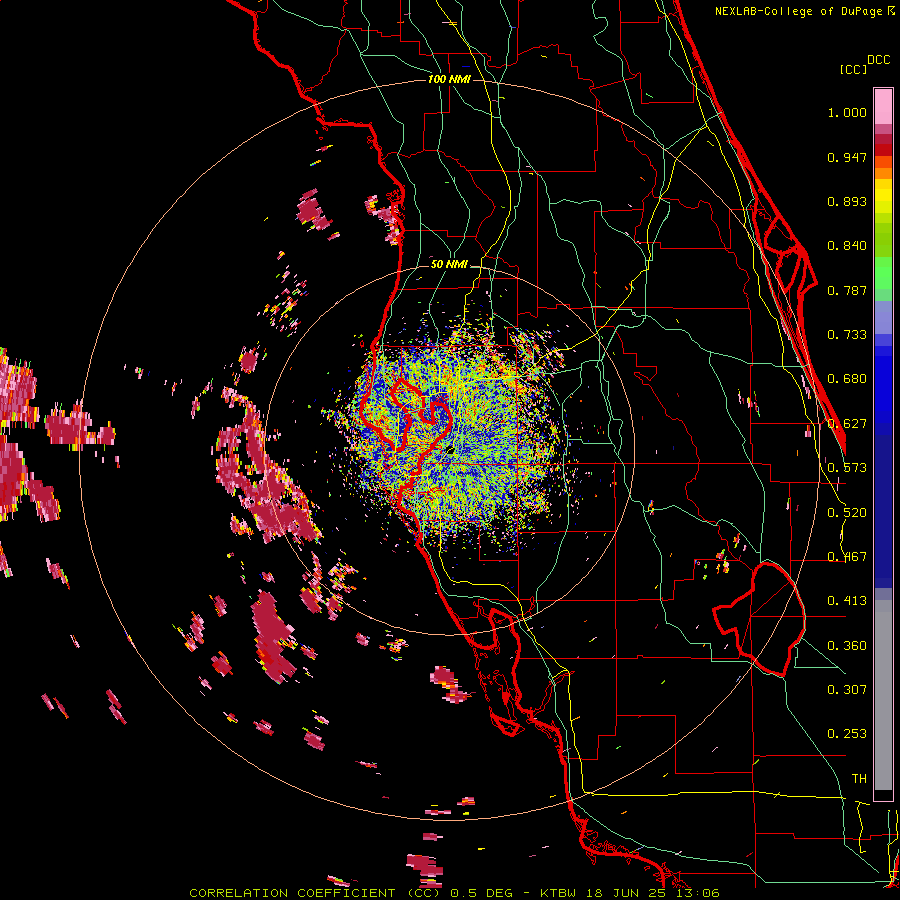Click the 0.947 scale value
The width and height of the screenshot is (900, 900).
click(x=847, y=157)
